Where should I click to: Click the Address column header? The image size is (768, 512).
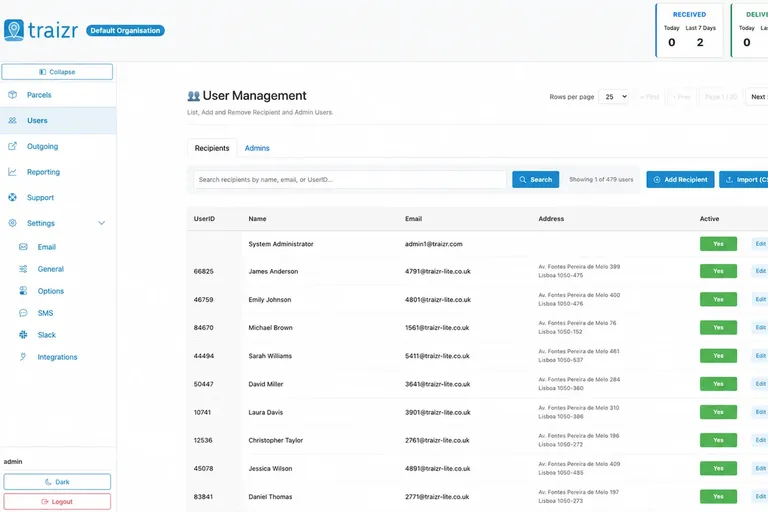pyautogui.click(x=551, y=219)
